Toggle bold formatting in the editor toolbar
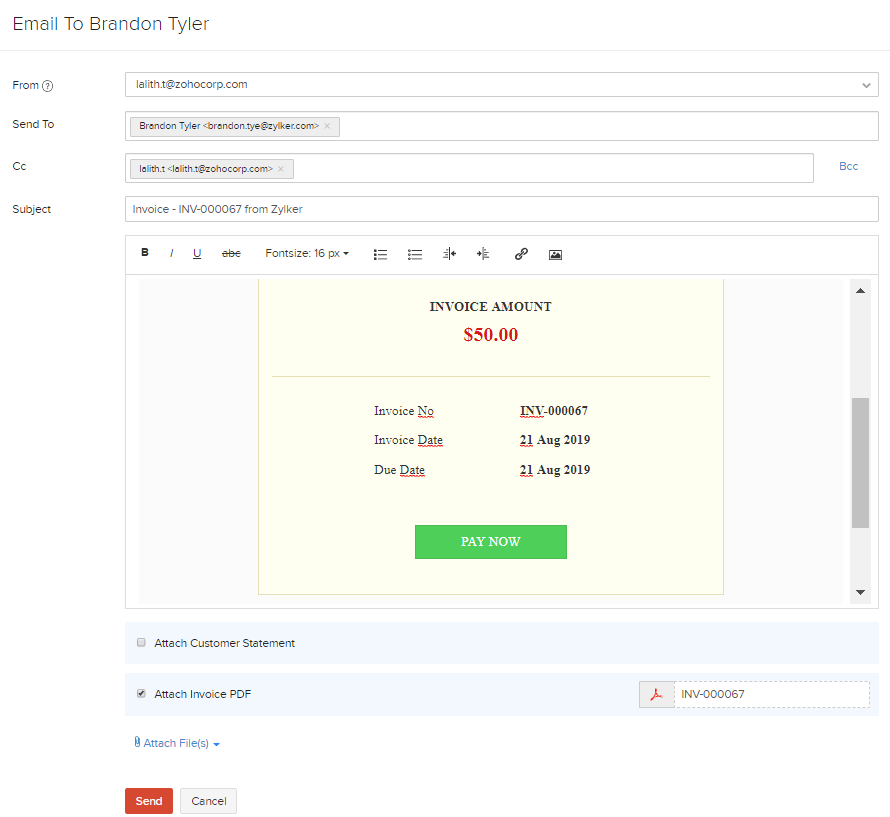This screenshot has width=890, height=817. [x=145, y=253]
